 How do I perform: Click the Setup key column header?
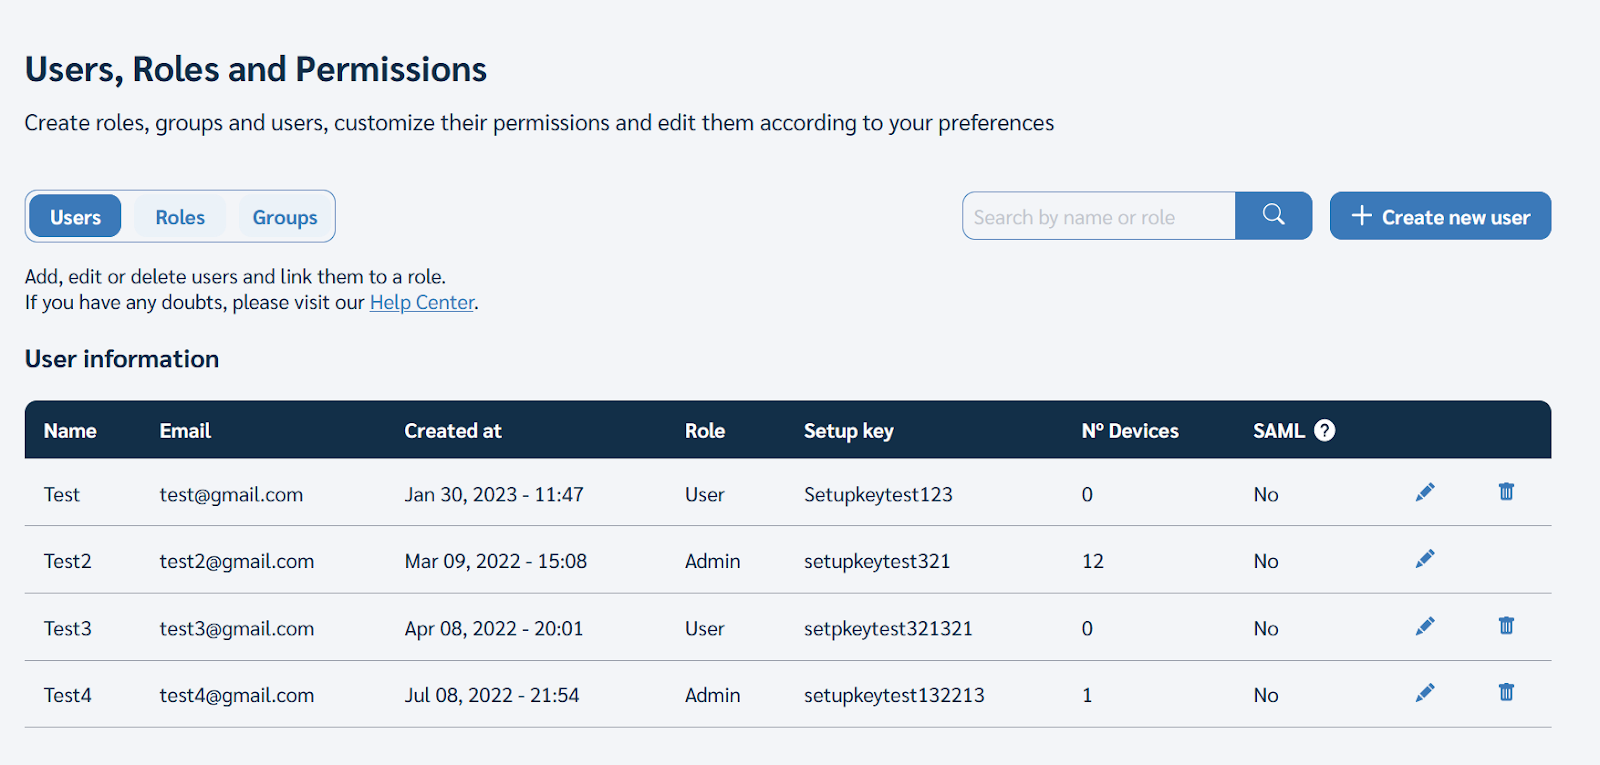pyautogui.click(x=849, y=431)
